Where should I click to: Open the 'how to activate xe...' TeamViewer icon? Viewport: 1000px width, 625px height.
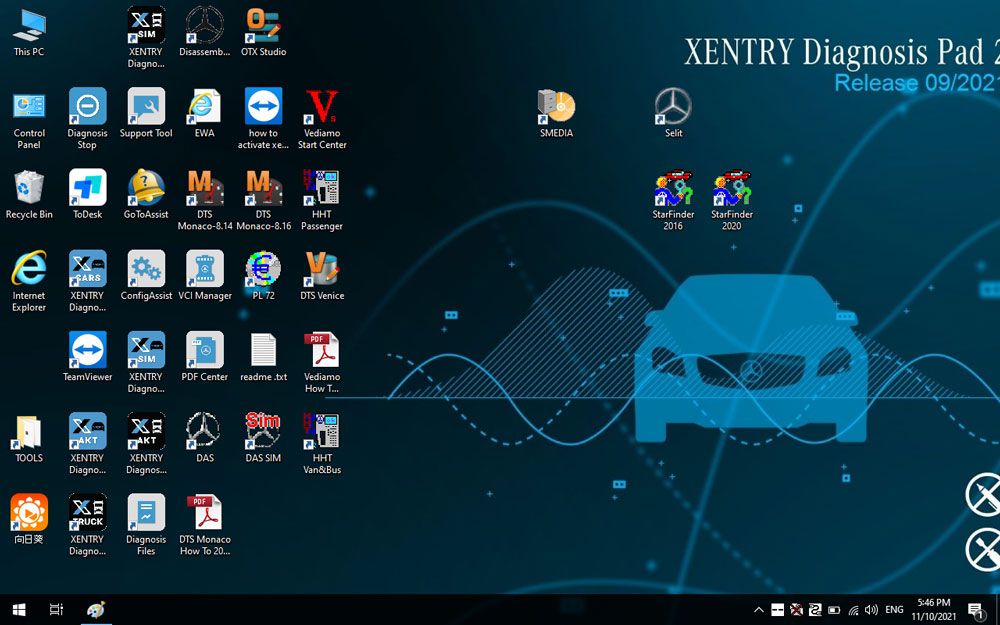[x=263, y=119]
